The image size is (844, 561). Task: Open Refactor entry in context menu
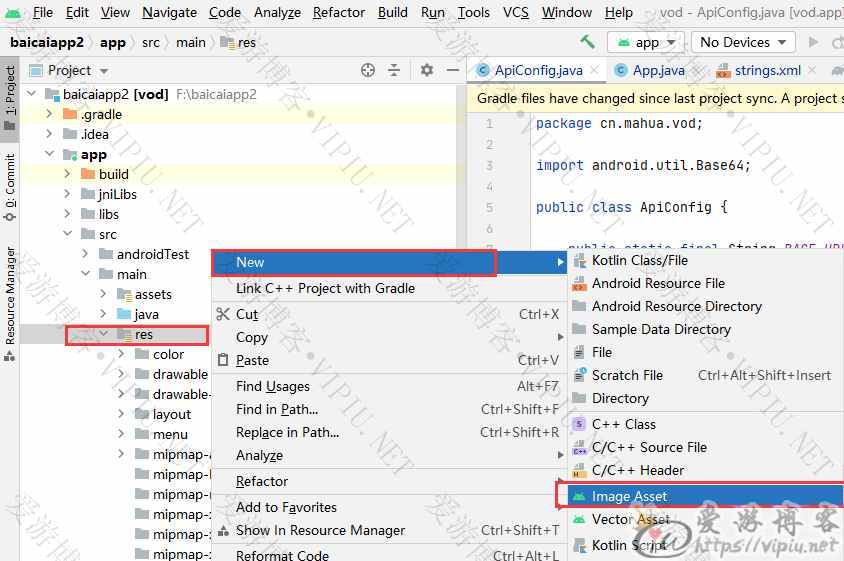pos(390,481)
